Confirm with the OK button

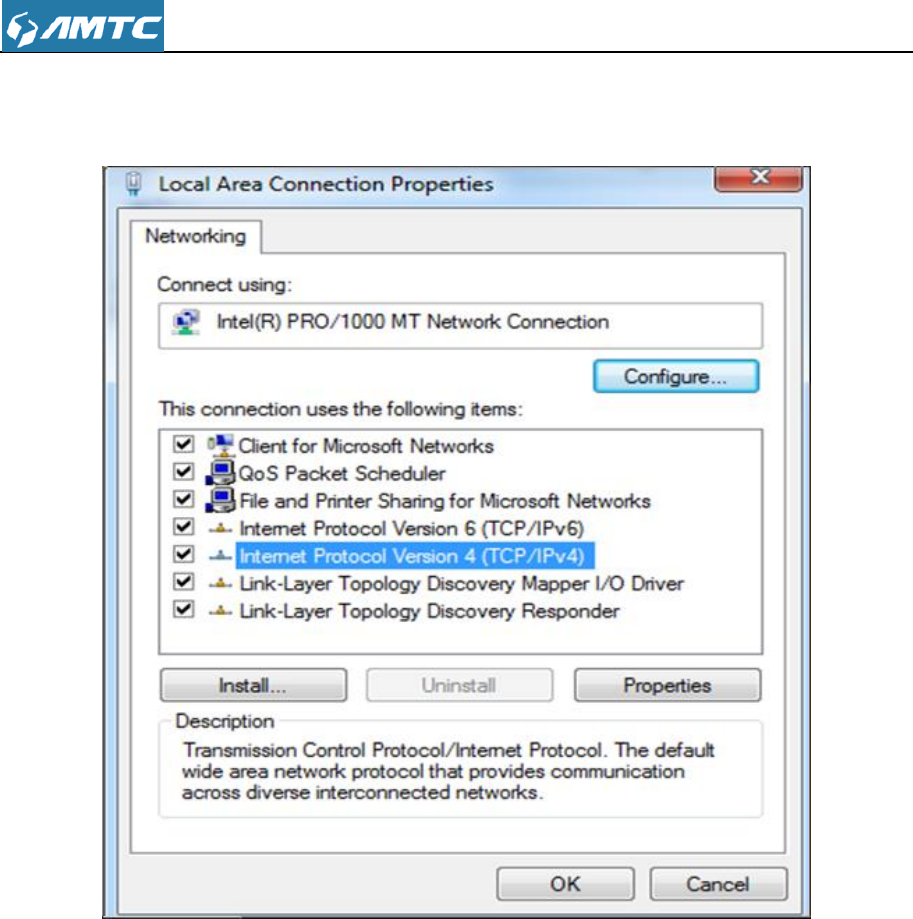coord(565,884)
